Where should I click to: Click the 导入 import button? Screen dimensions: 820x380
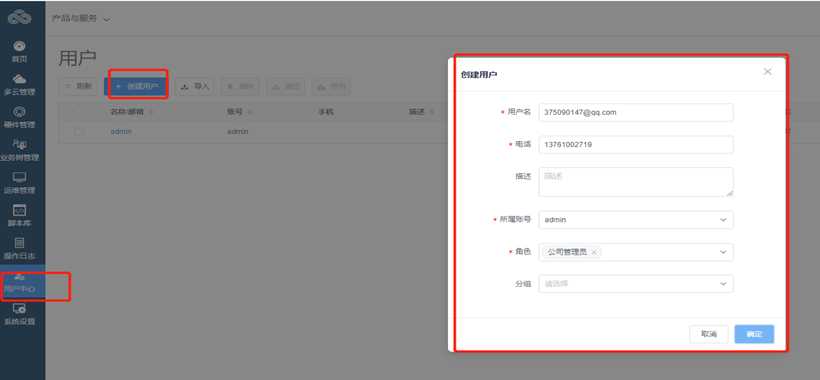[x=195, y=86]
